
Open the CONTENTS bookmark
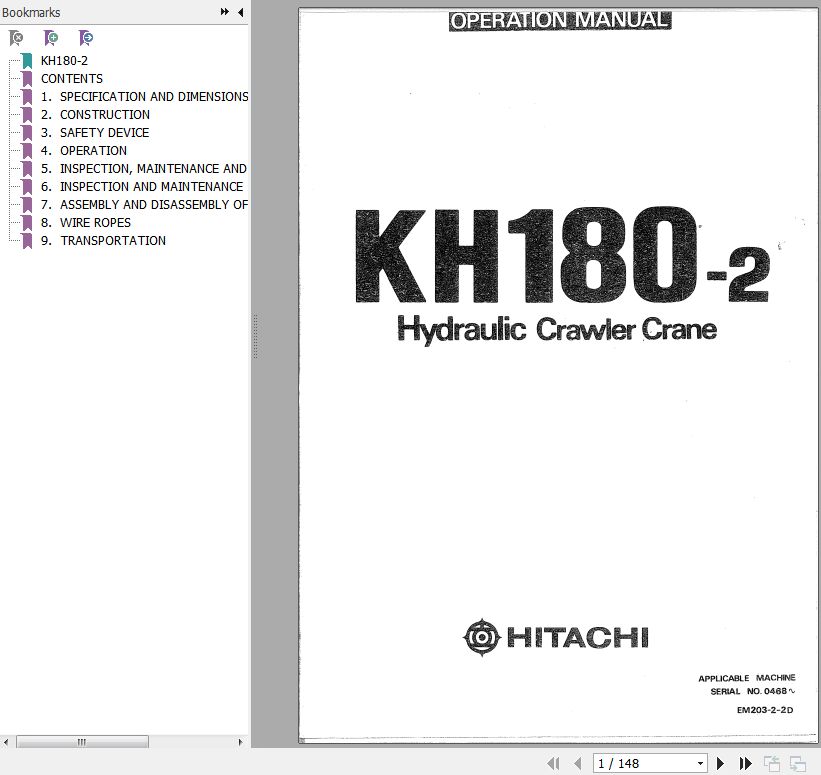(x=72, y=79)
